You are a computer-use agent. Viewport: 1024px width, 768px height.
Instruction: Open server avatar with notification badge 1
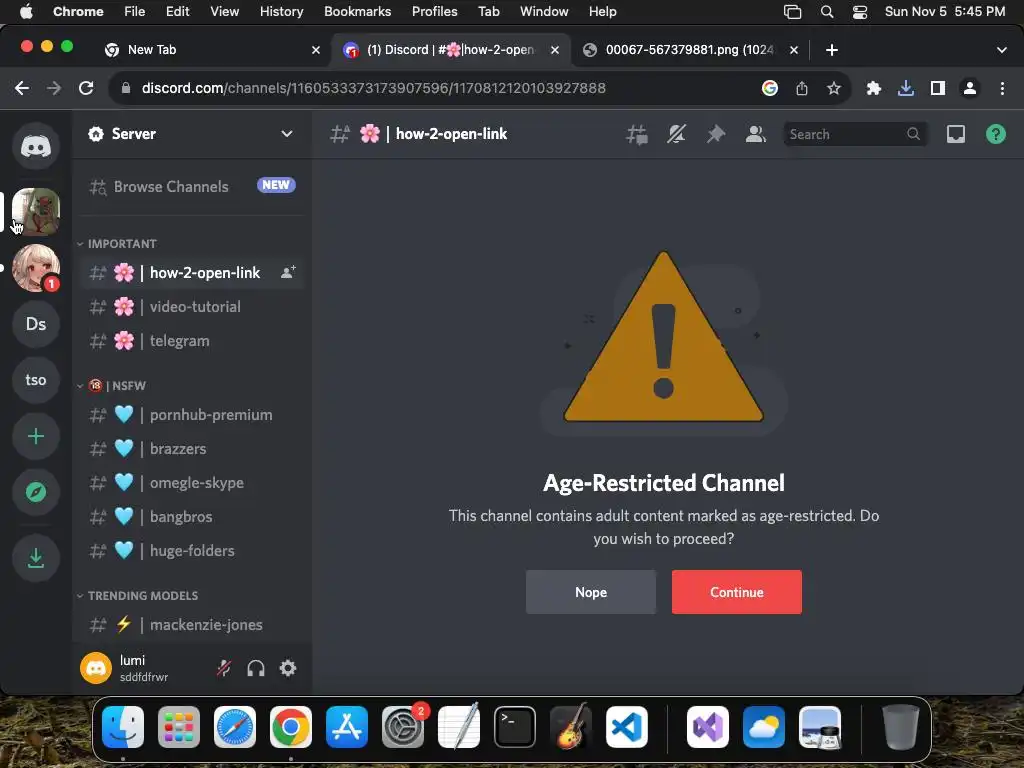(x=36, y=268)
